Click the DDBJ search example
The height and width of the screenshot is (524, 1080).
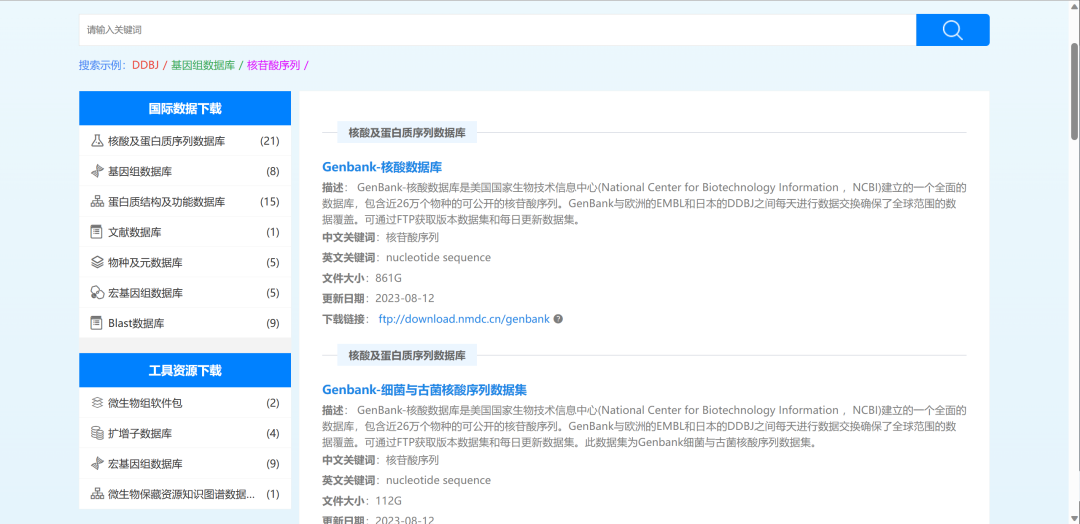[x=145, y=65]
